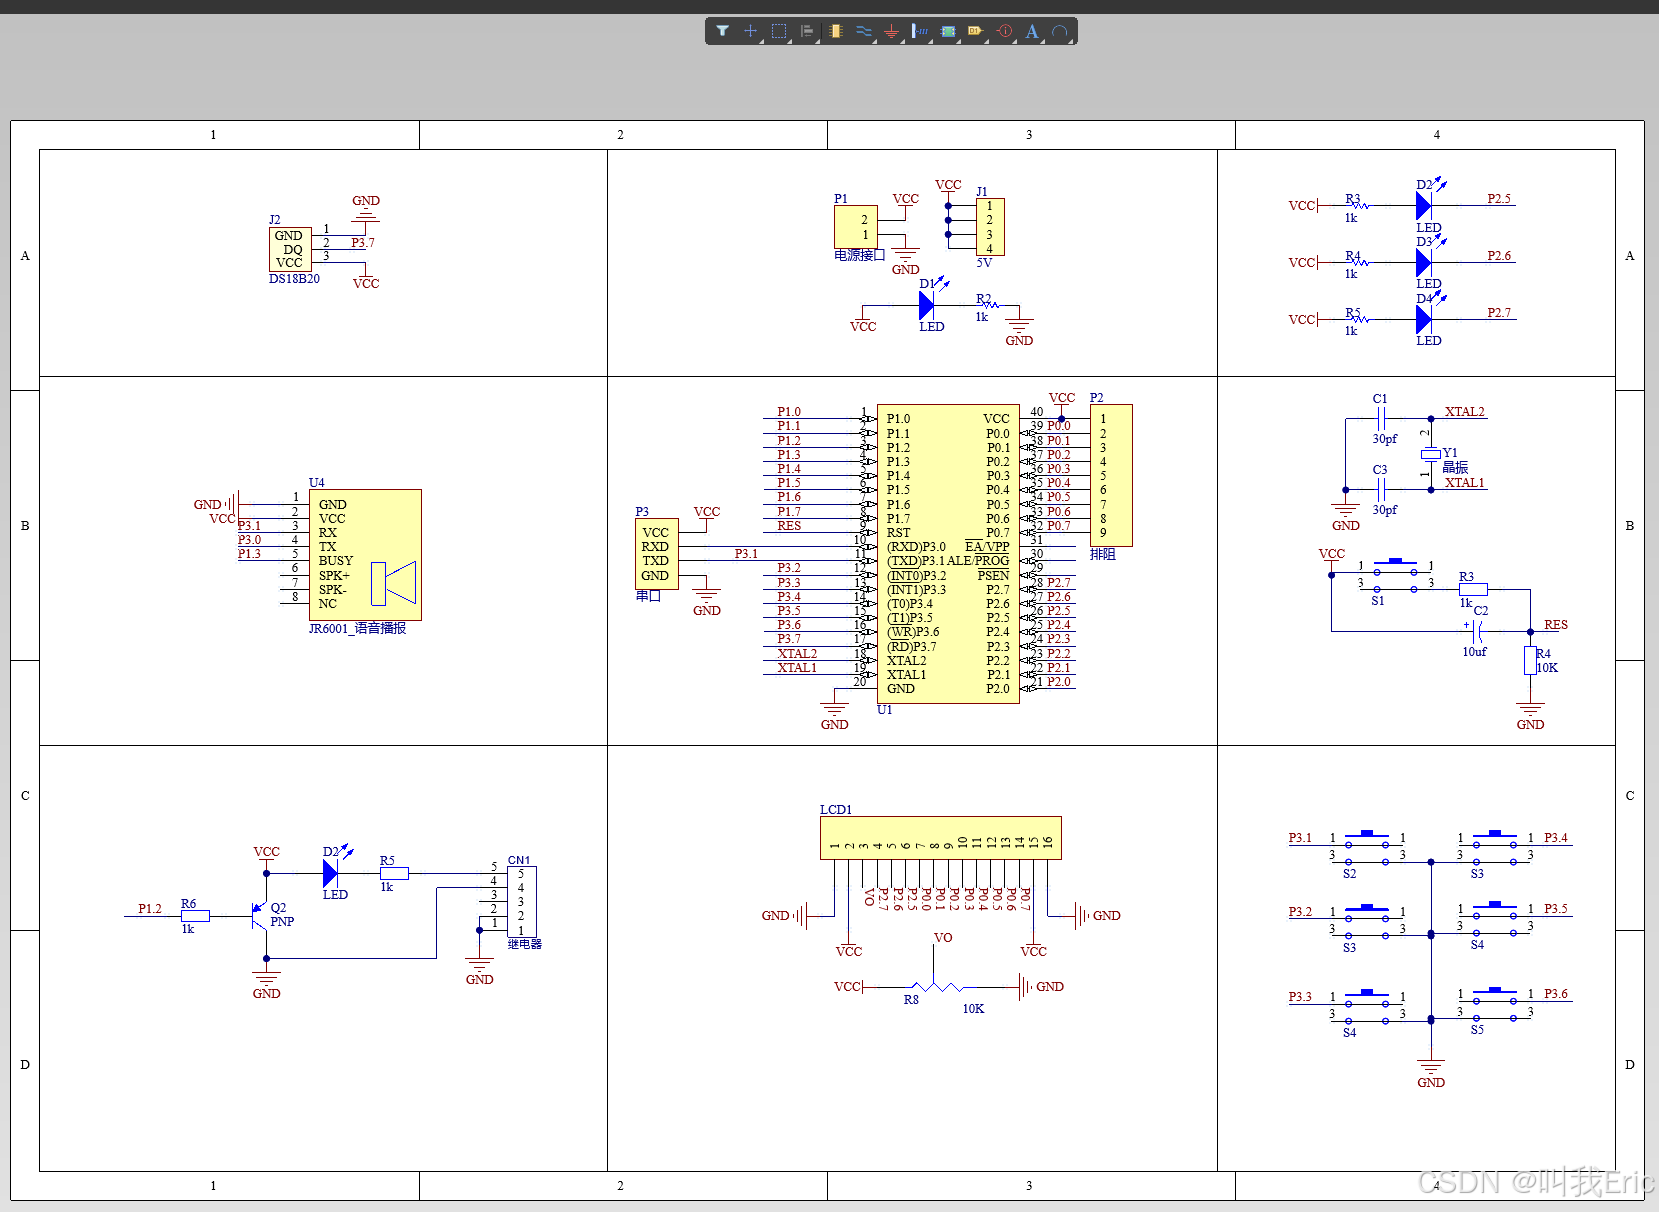
Task: Select the Place Part chip icon
Action: coord(835,31)
